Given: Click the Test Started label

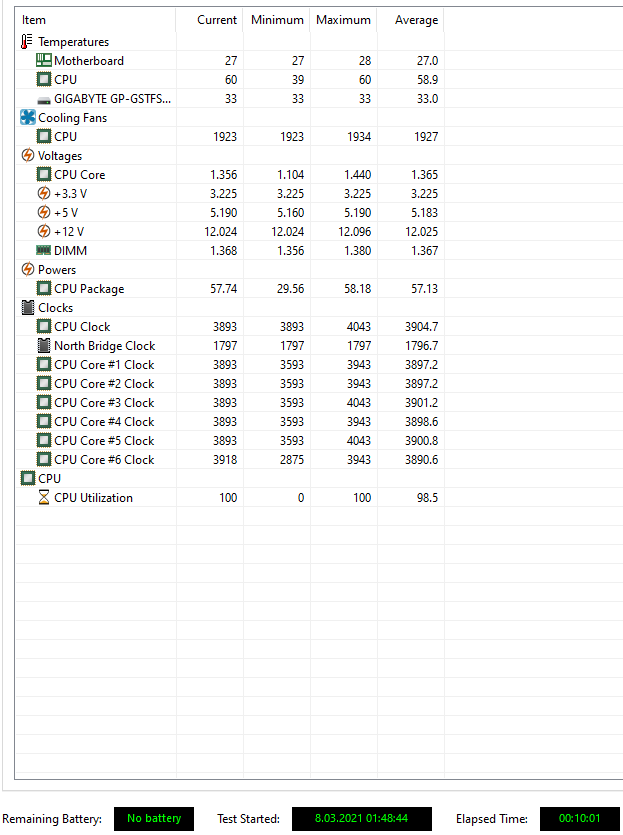Looking at the screenshot, I should (248, 819).
